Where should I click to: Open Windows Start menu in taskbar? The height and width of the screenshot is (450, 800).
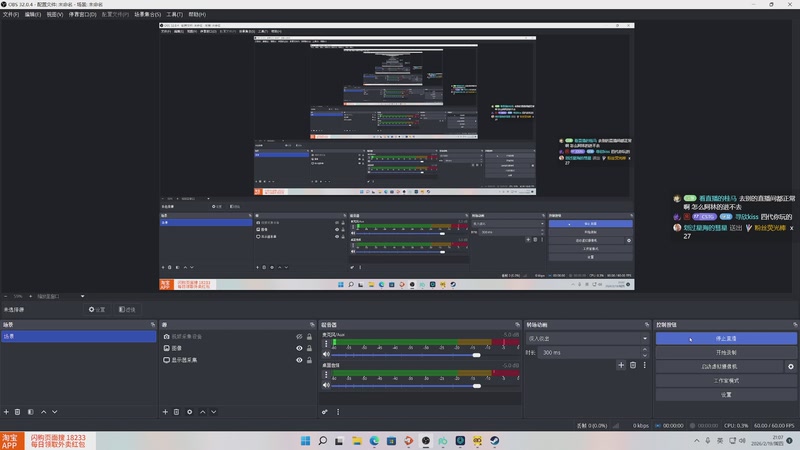(x=305, y=441)
